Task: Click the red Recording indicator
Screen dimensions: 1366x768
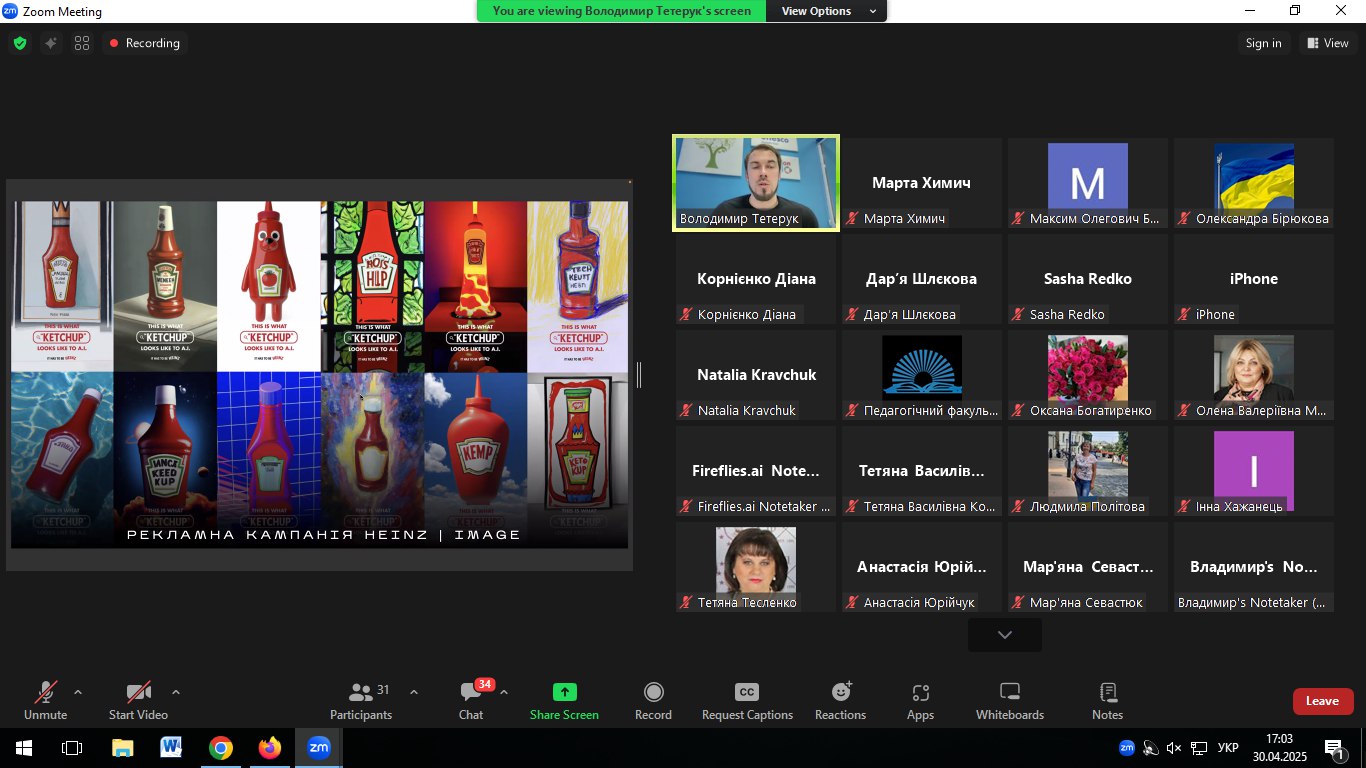Action: pos(145,43)
